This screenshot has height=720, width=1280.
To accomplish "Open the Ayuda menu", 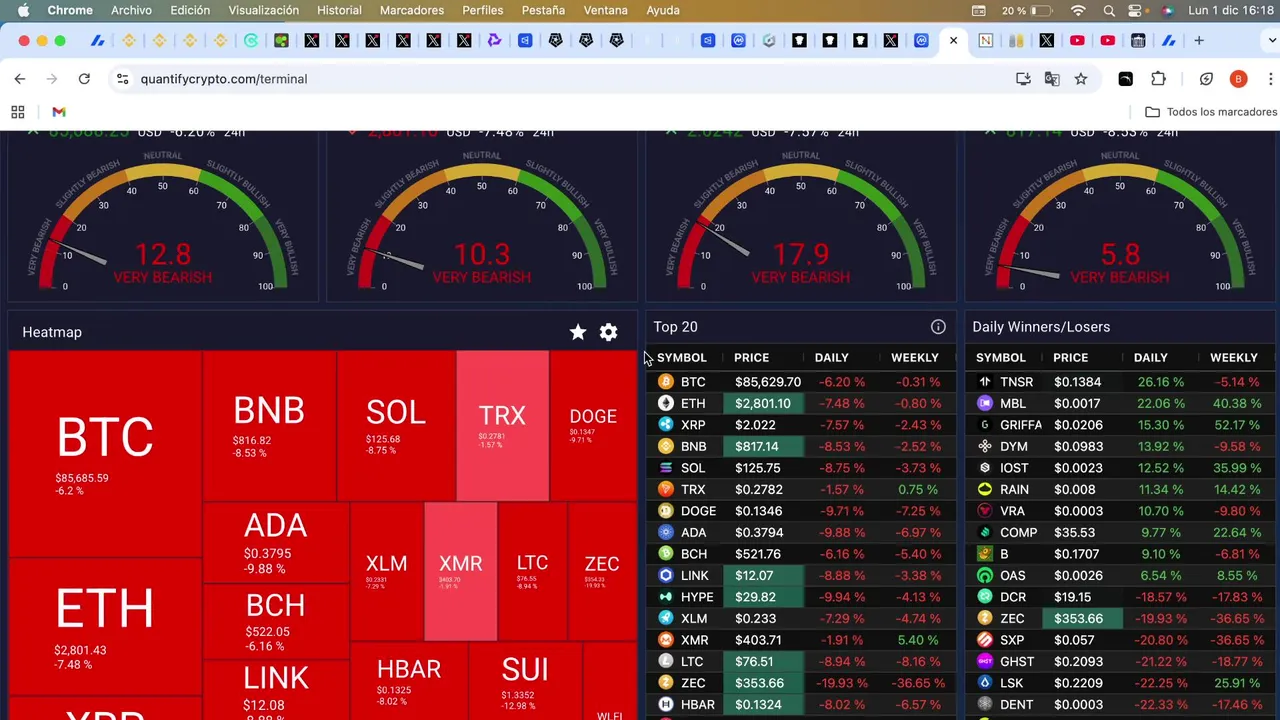I will tap(663, 10).
